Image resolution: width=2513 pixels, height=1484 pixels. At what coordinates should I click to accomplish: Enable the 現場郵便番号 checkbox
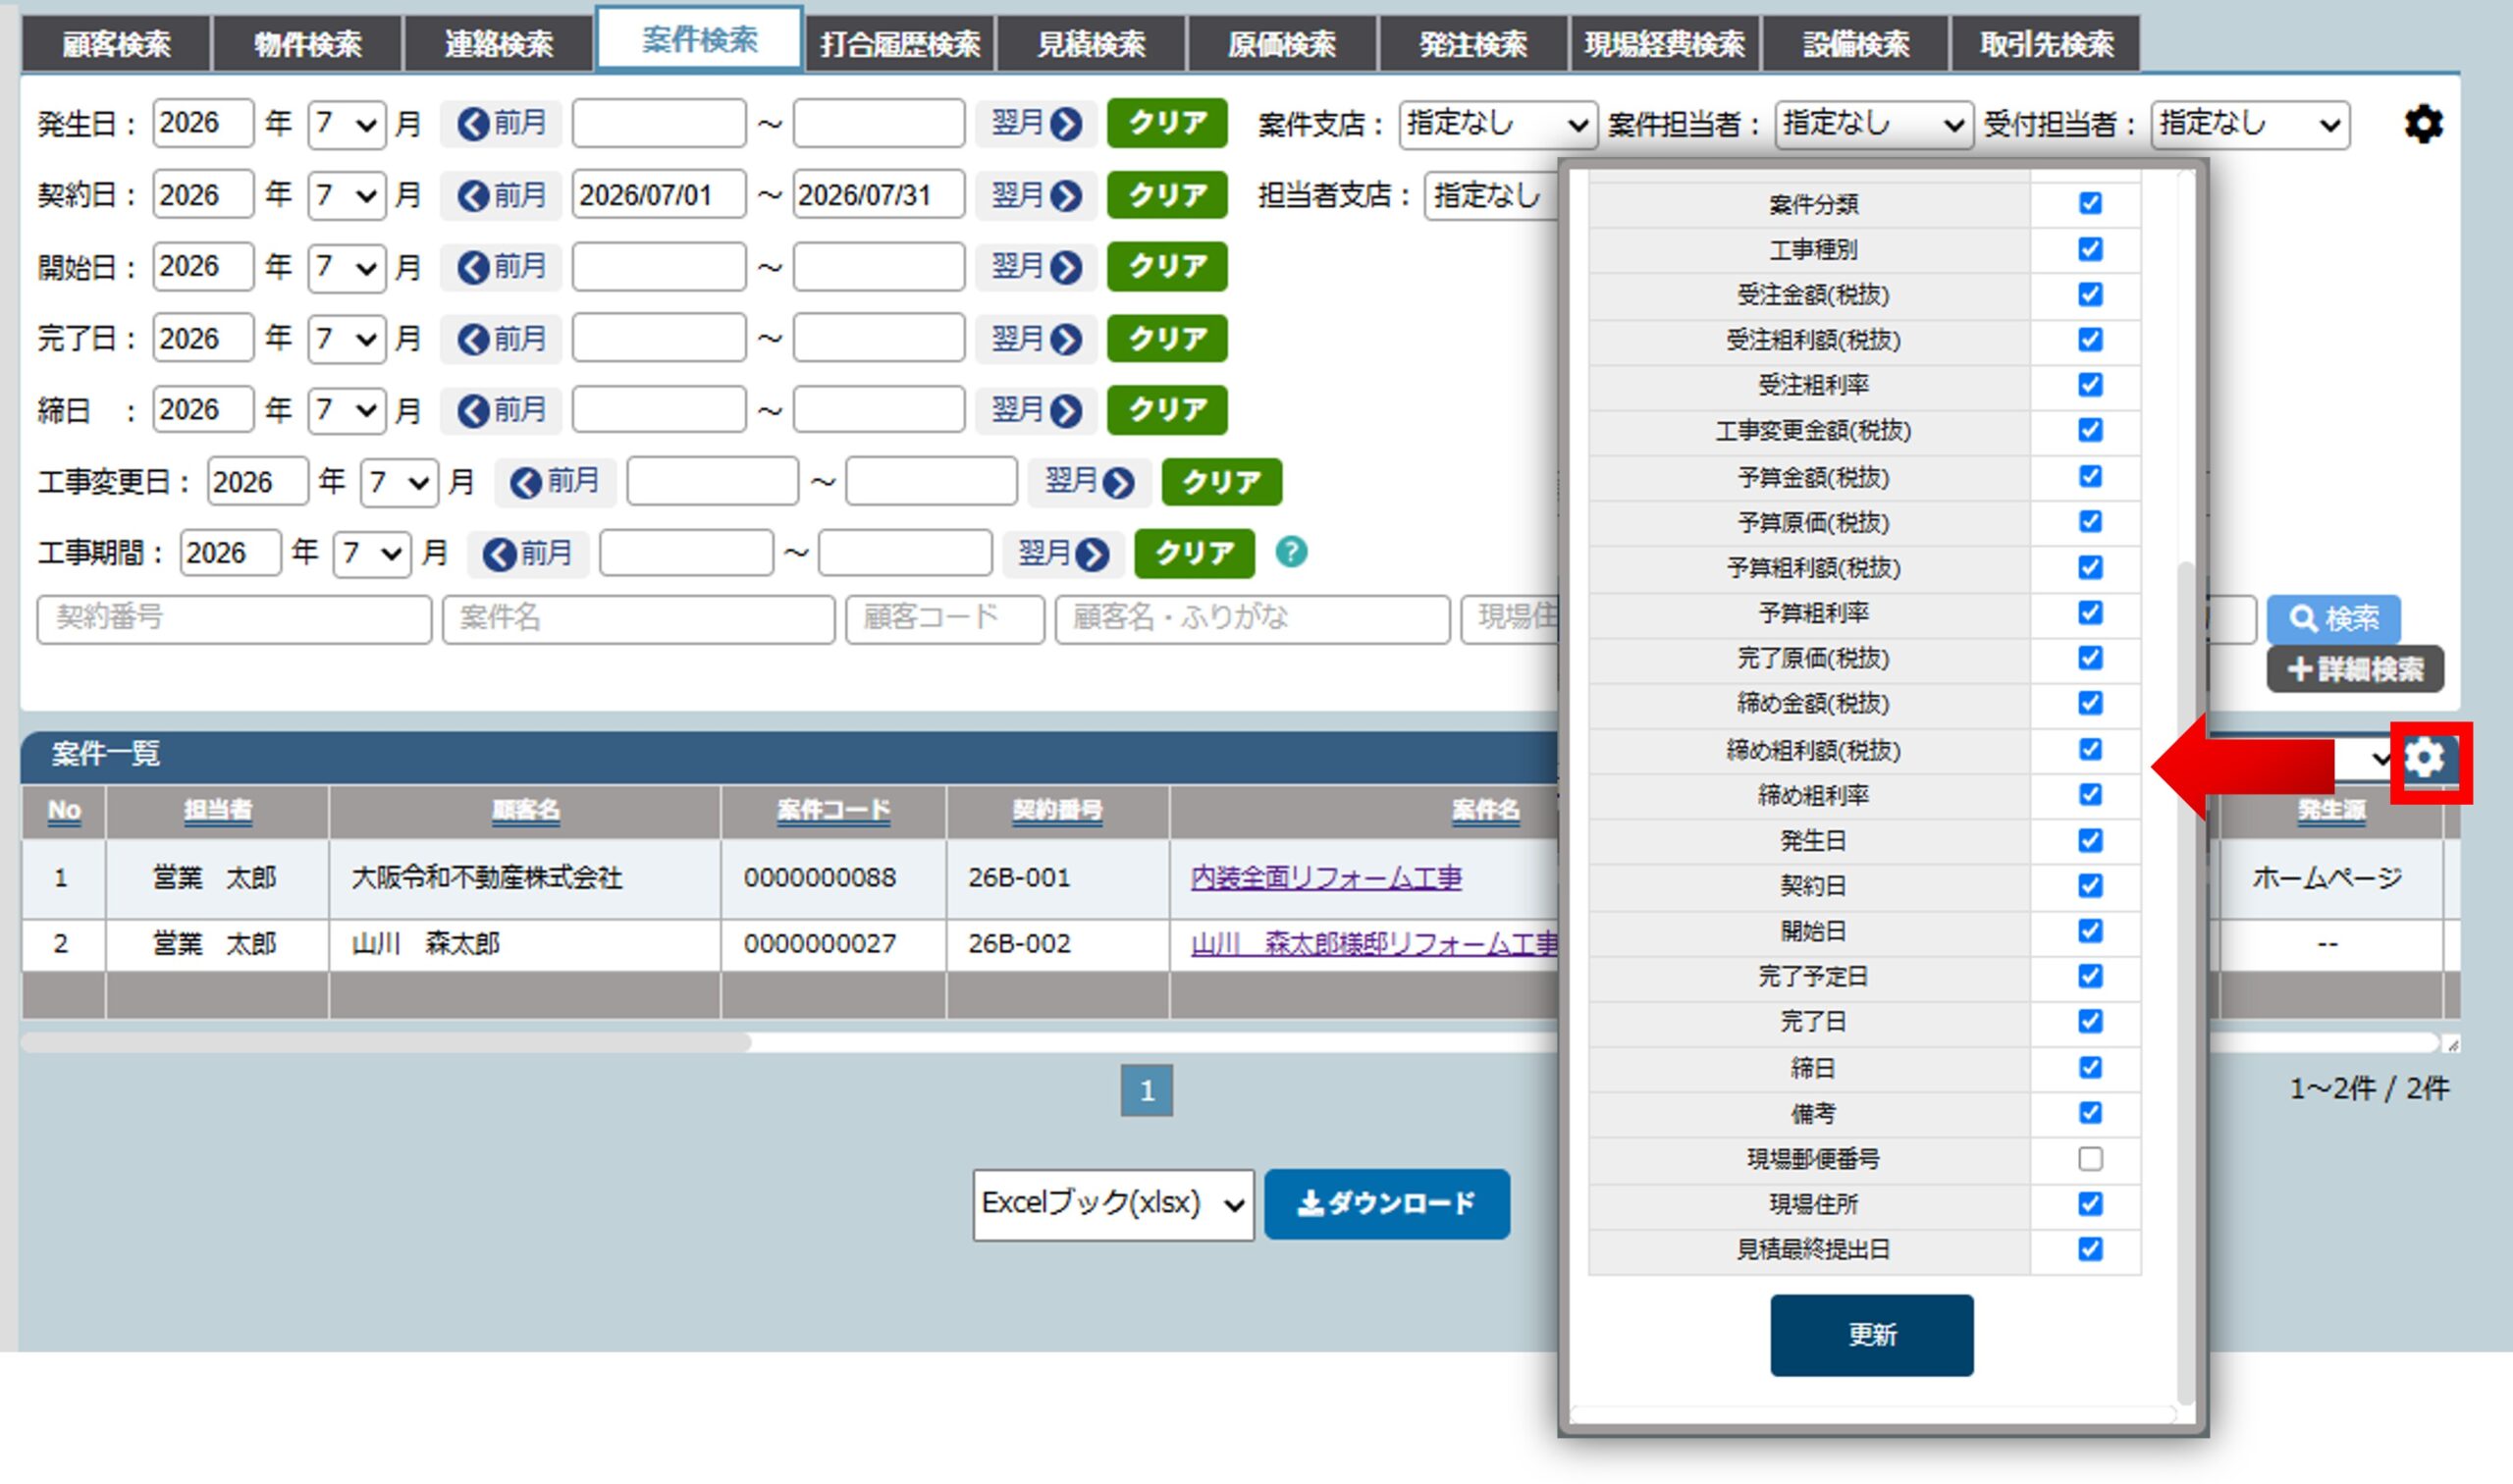point(2090,1158)
